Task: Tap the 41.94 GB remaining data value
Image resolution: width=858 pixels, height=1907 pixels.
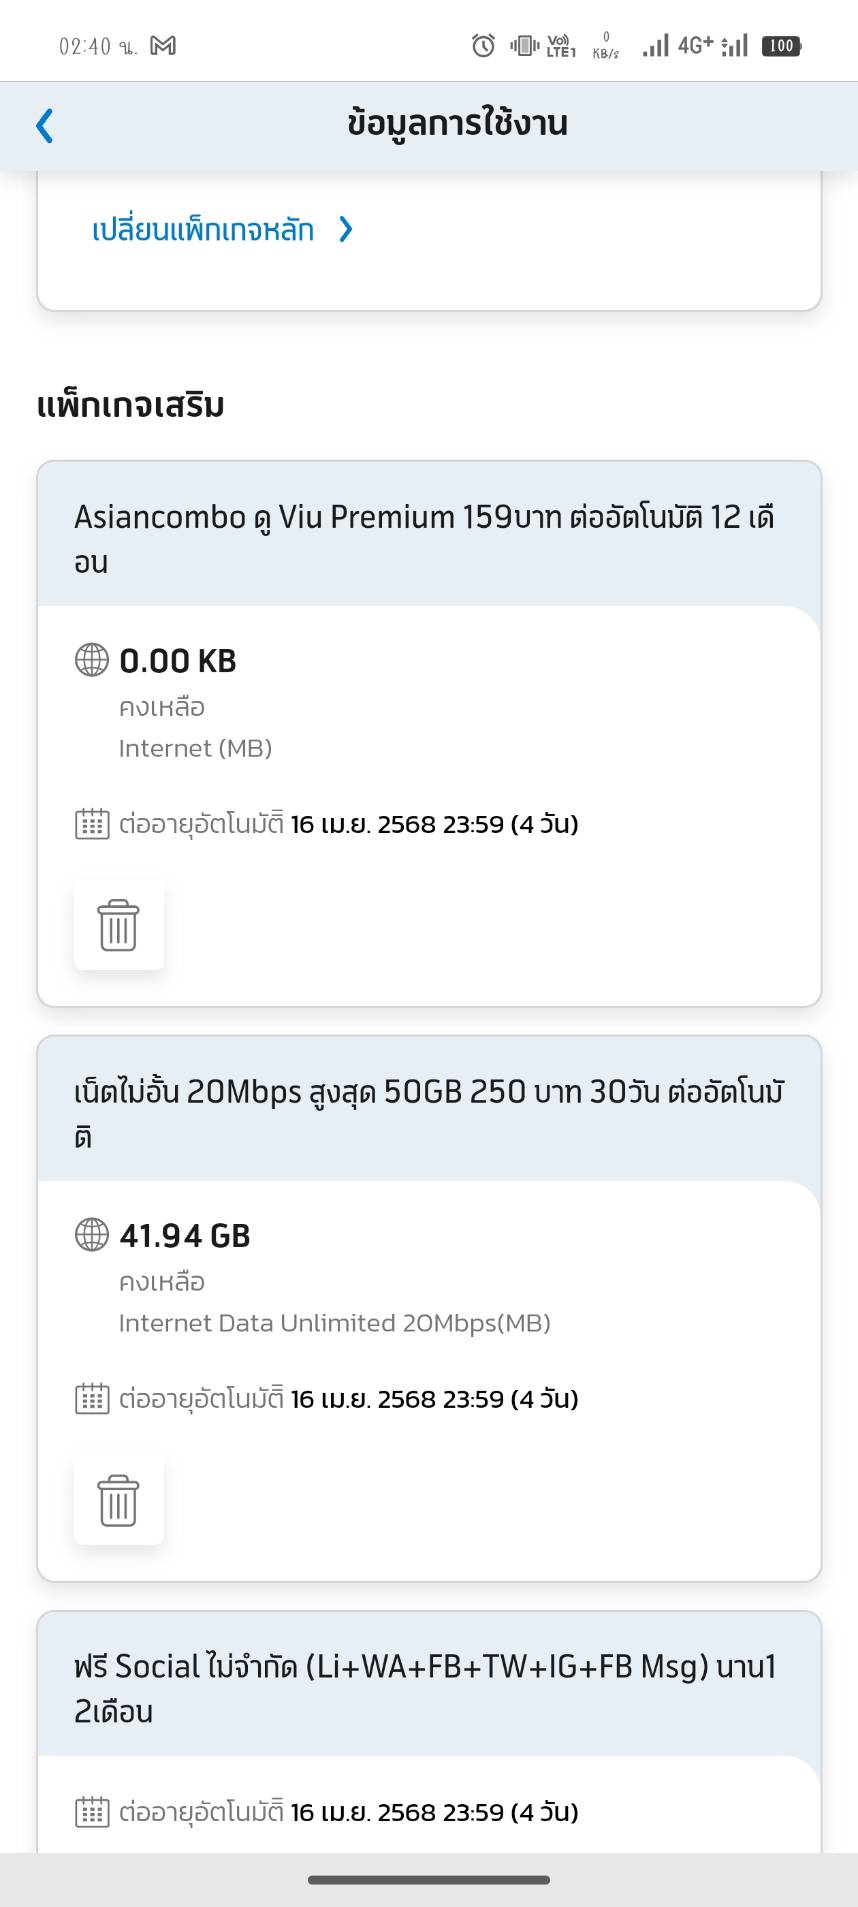Action: coord(185,1236)
